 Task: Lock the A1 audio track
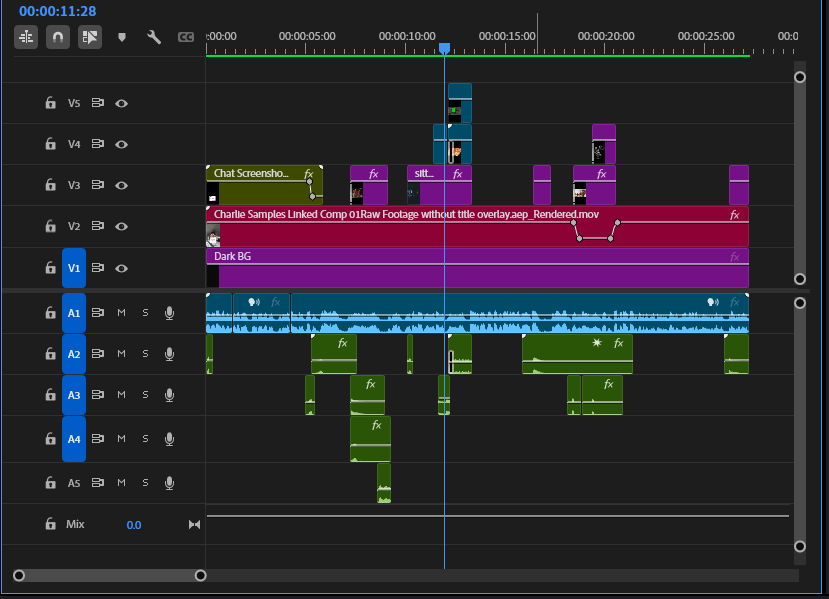point(50,313)
